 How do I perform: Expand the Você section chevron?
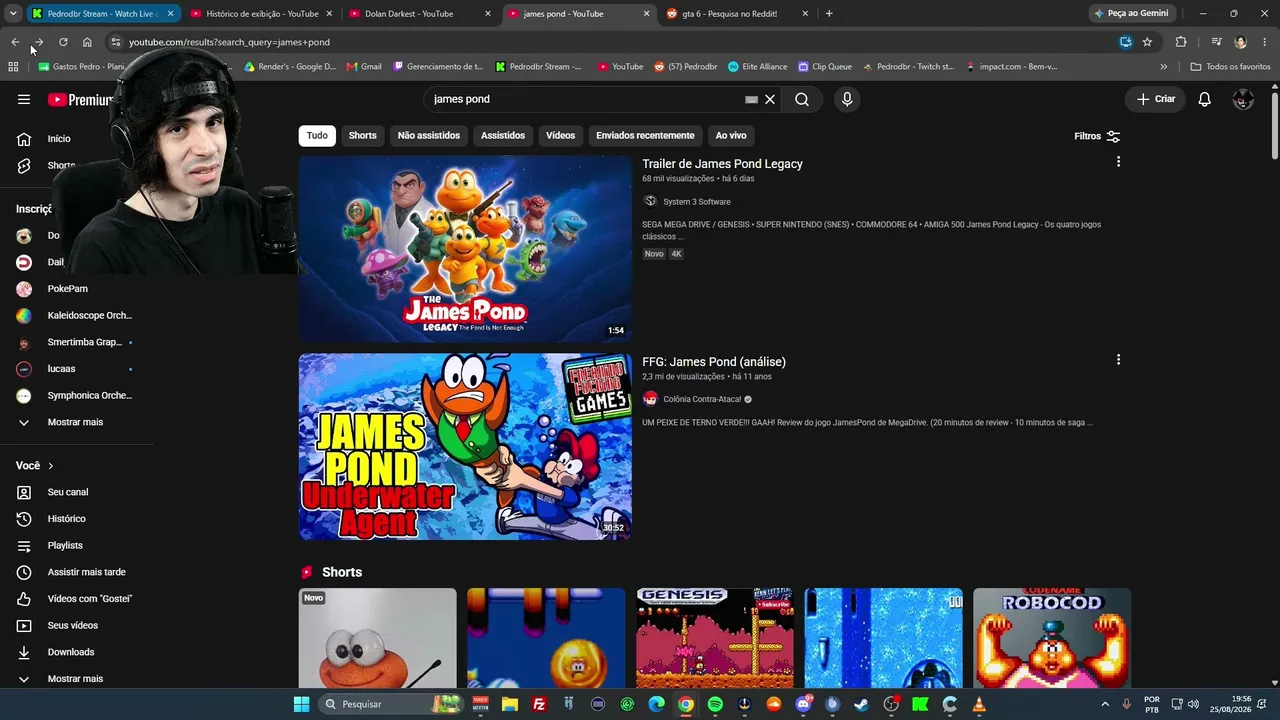[x=51, y=466]
